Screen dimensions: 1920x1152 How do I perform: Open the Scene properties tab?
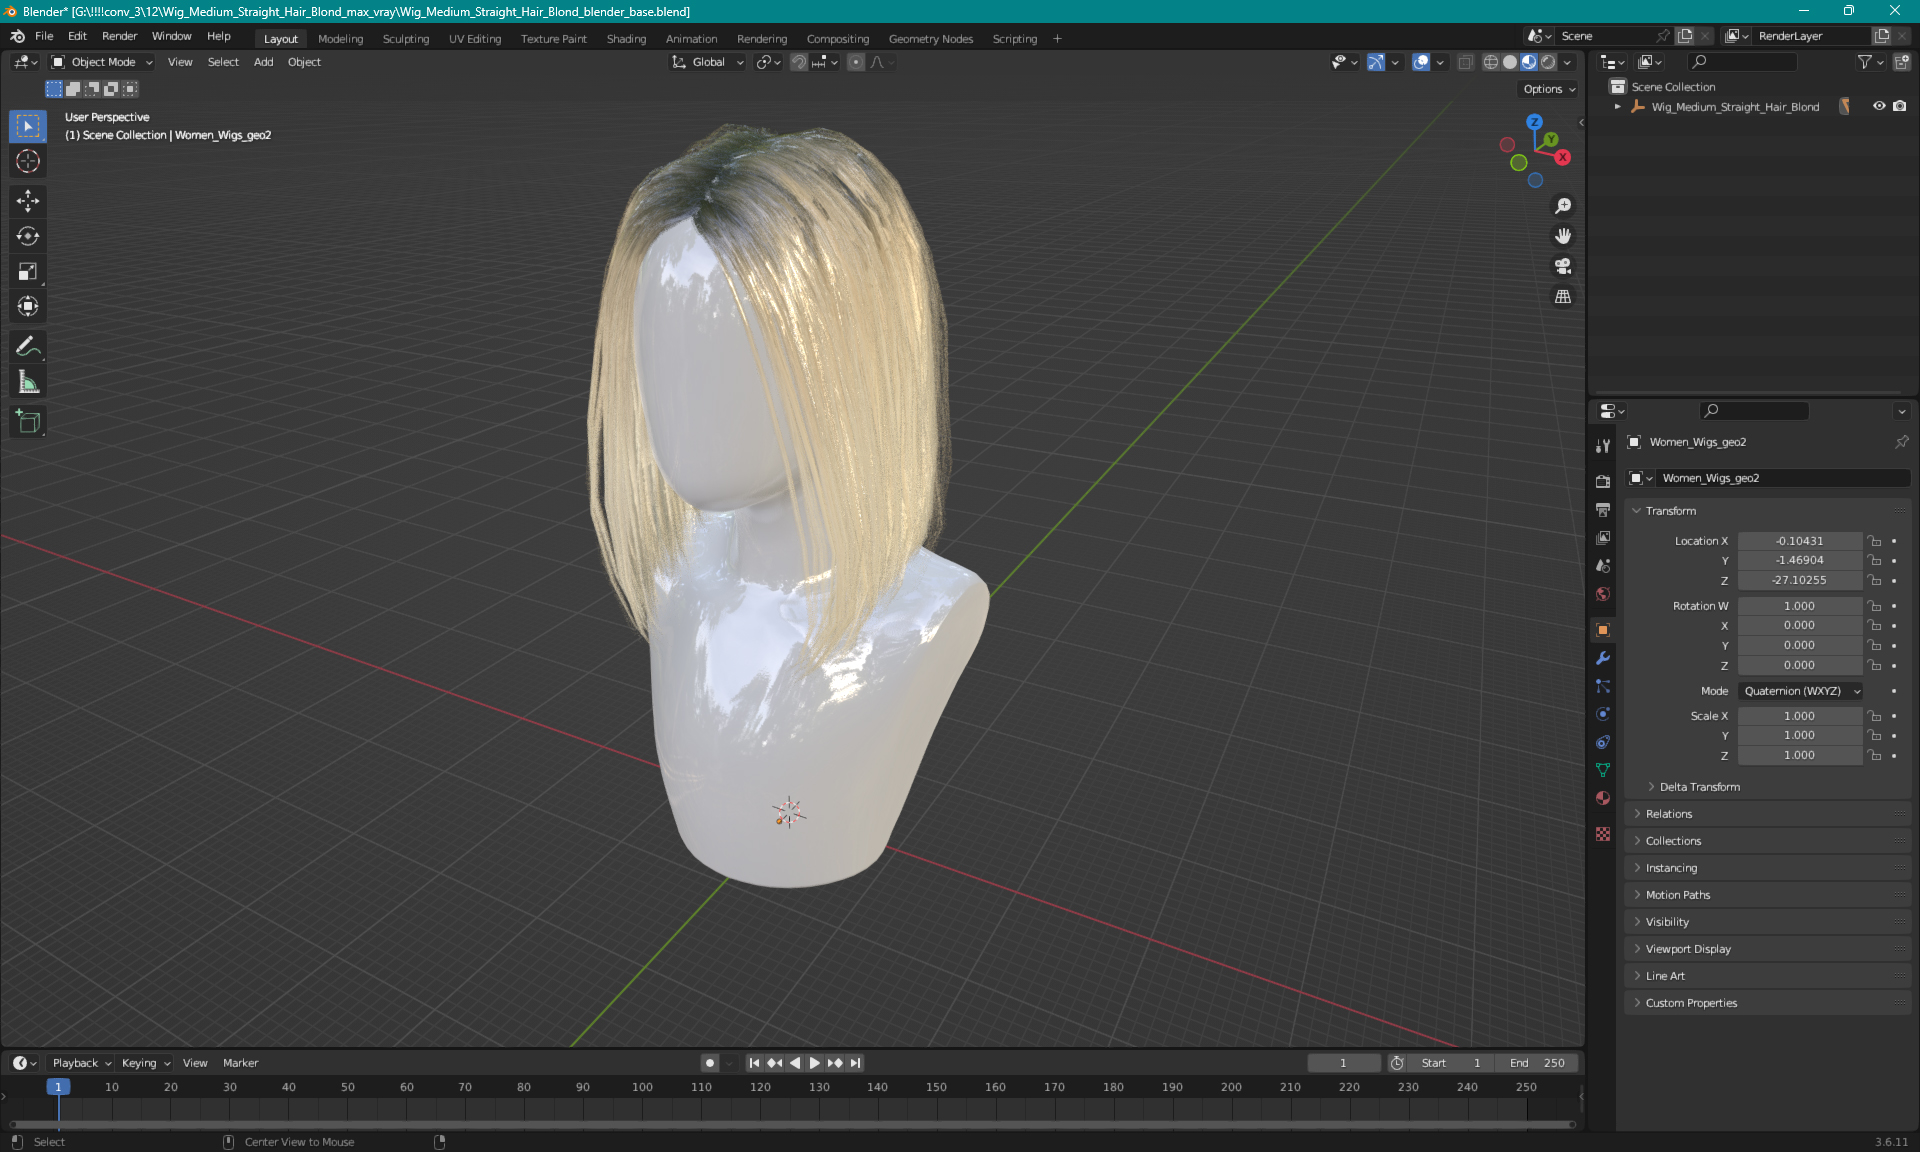[x=1603, y=566]
